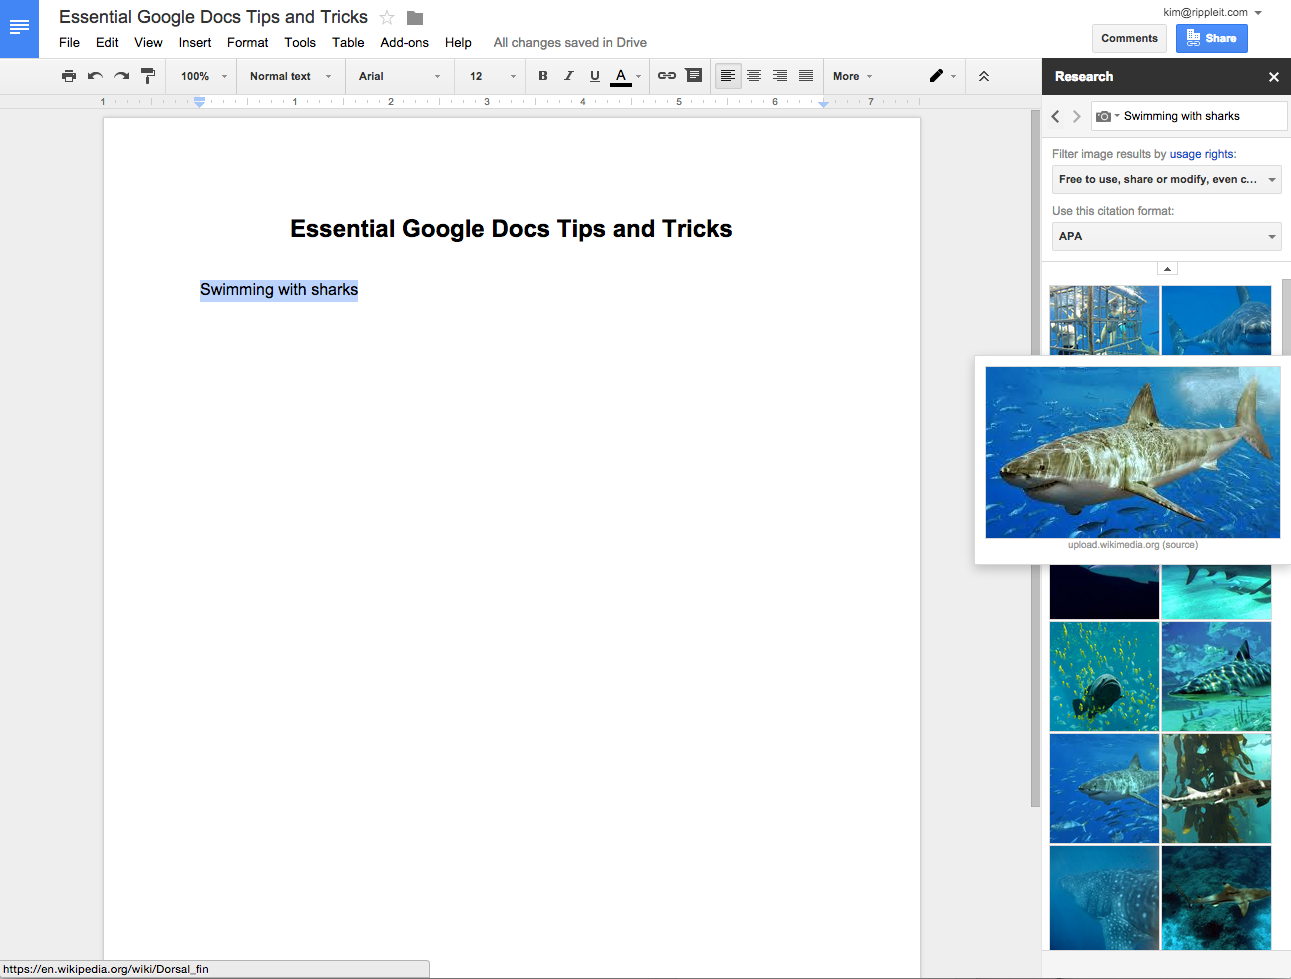
Task: Open the upload.wikimedia.org source link
Action: (x=1132, y=545)
